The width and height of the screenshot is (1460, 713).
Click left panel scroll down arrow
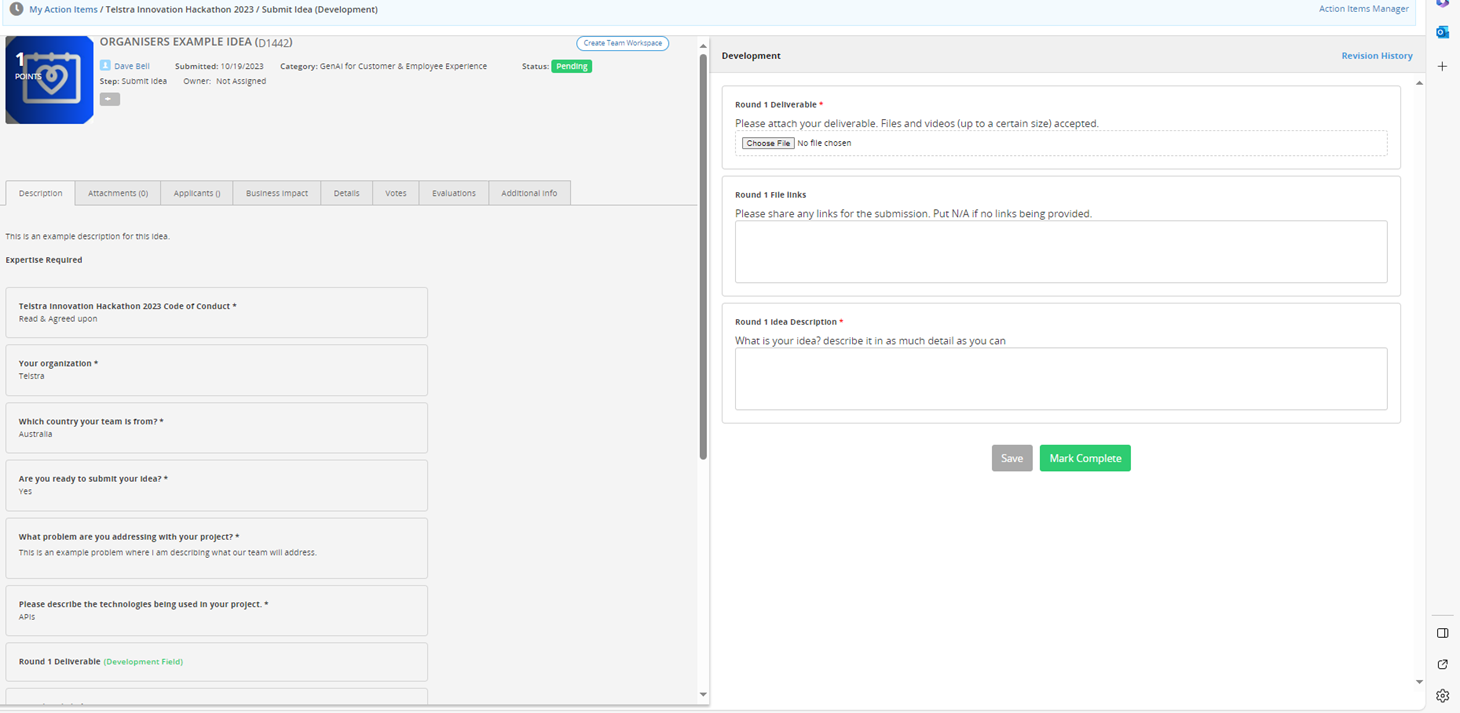[703, 694]
